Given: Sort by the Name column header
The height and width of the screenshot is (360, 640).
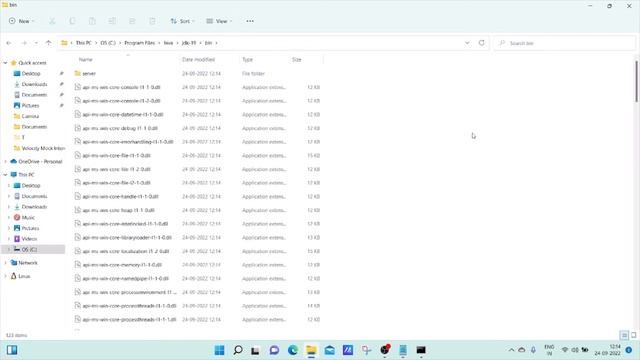Looking at the screenshot, I should pyautogui.click(x=85, y=60).
